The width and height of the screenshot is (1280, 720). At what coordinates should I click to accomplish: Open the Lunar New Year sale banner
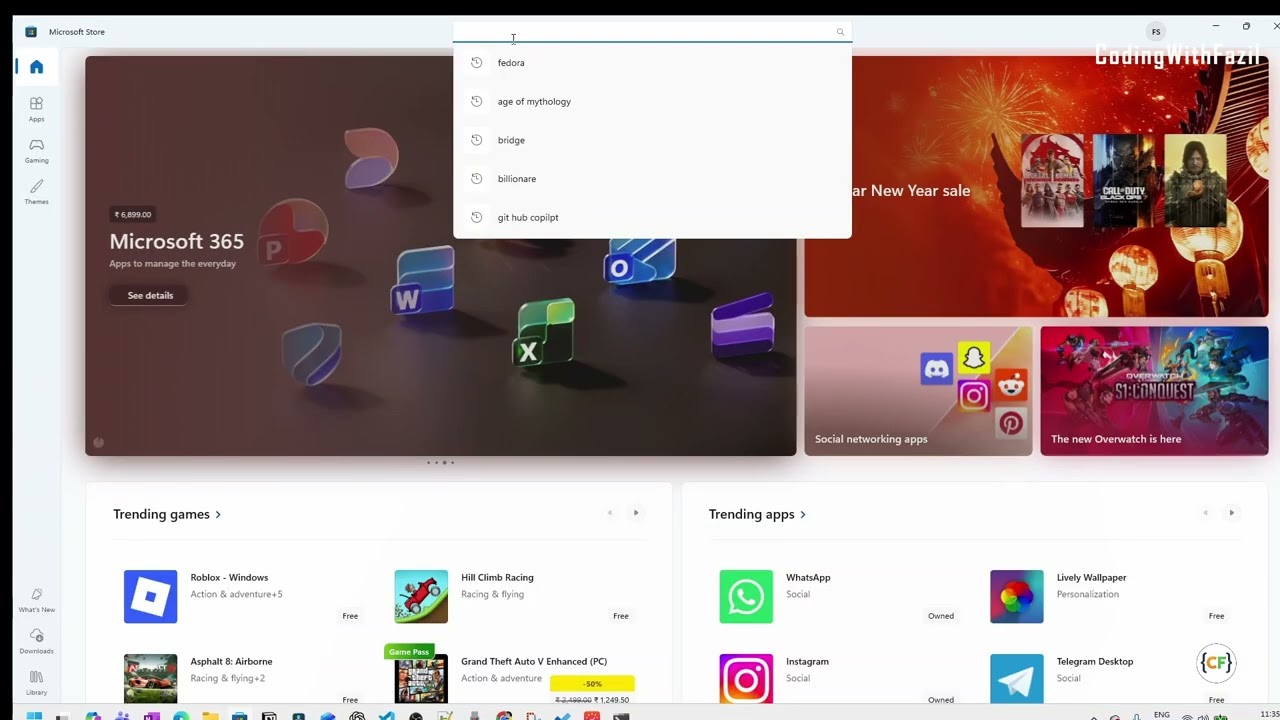[1036, 186]
